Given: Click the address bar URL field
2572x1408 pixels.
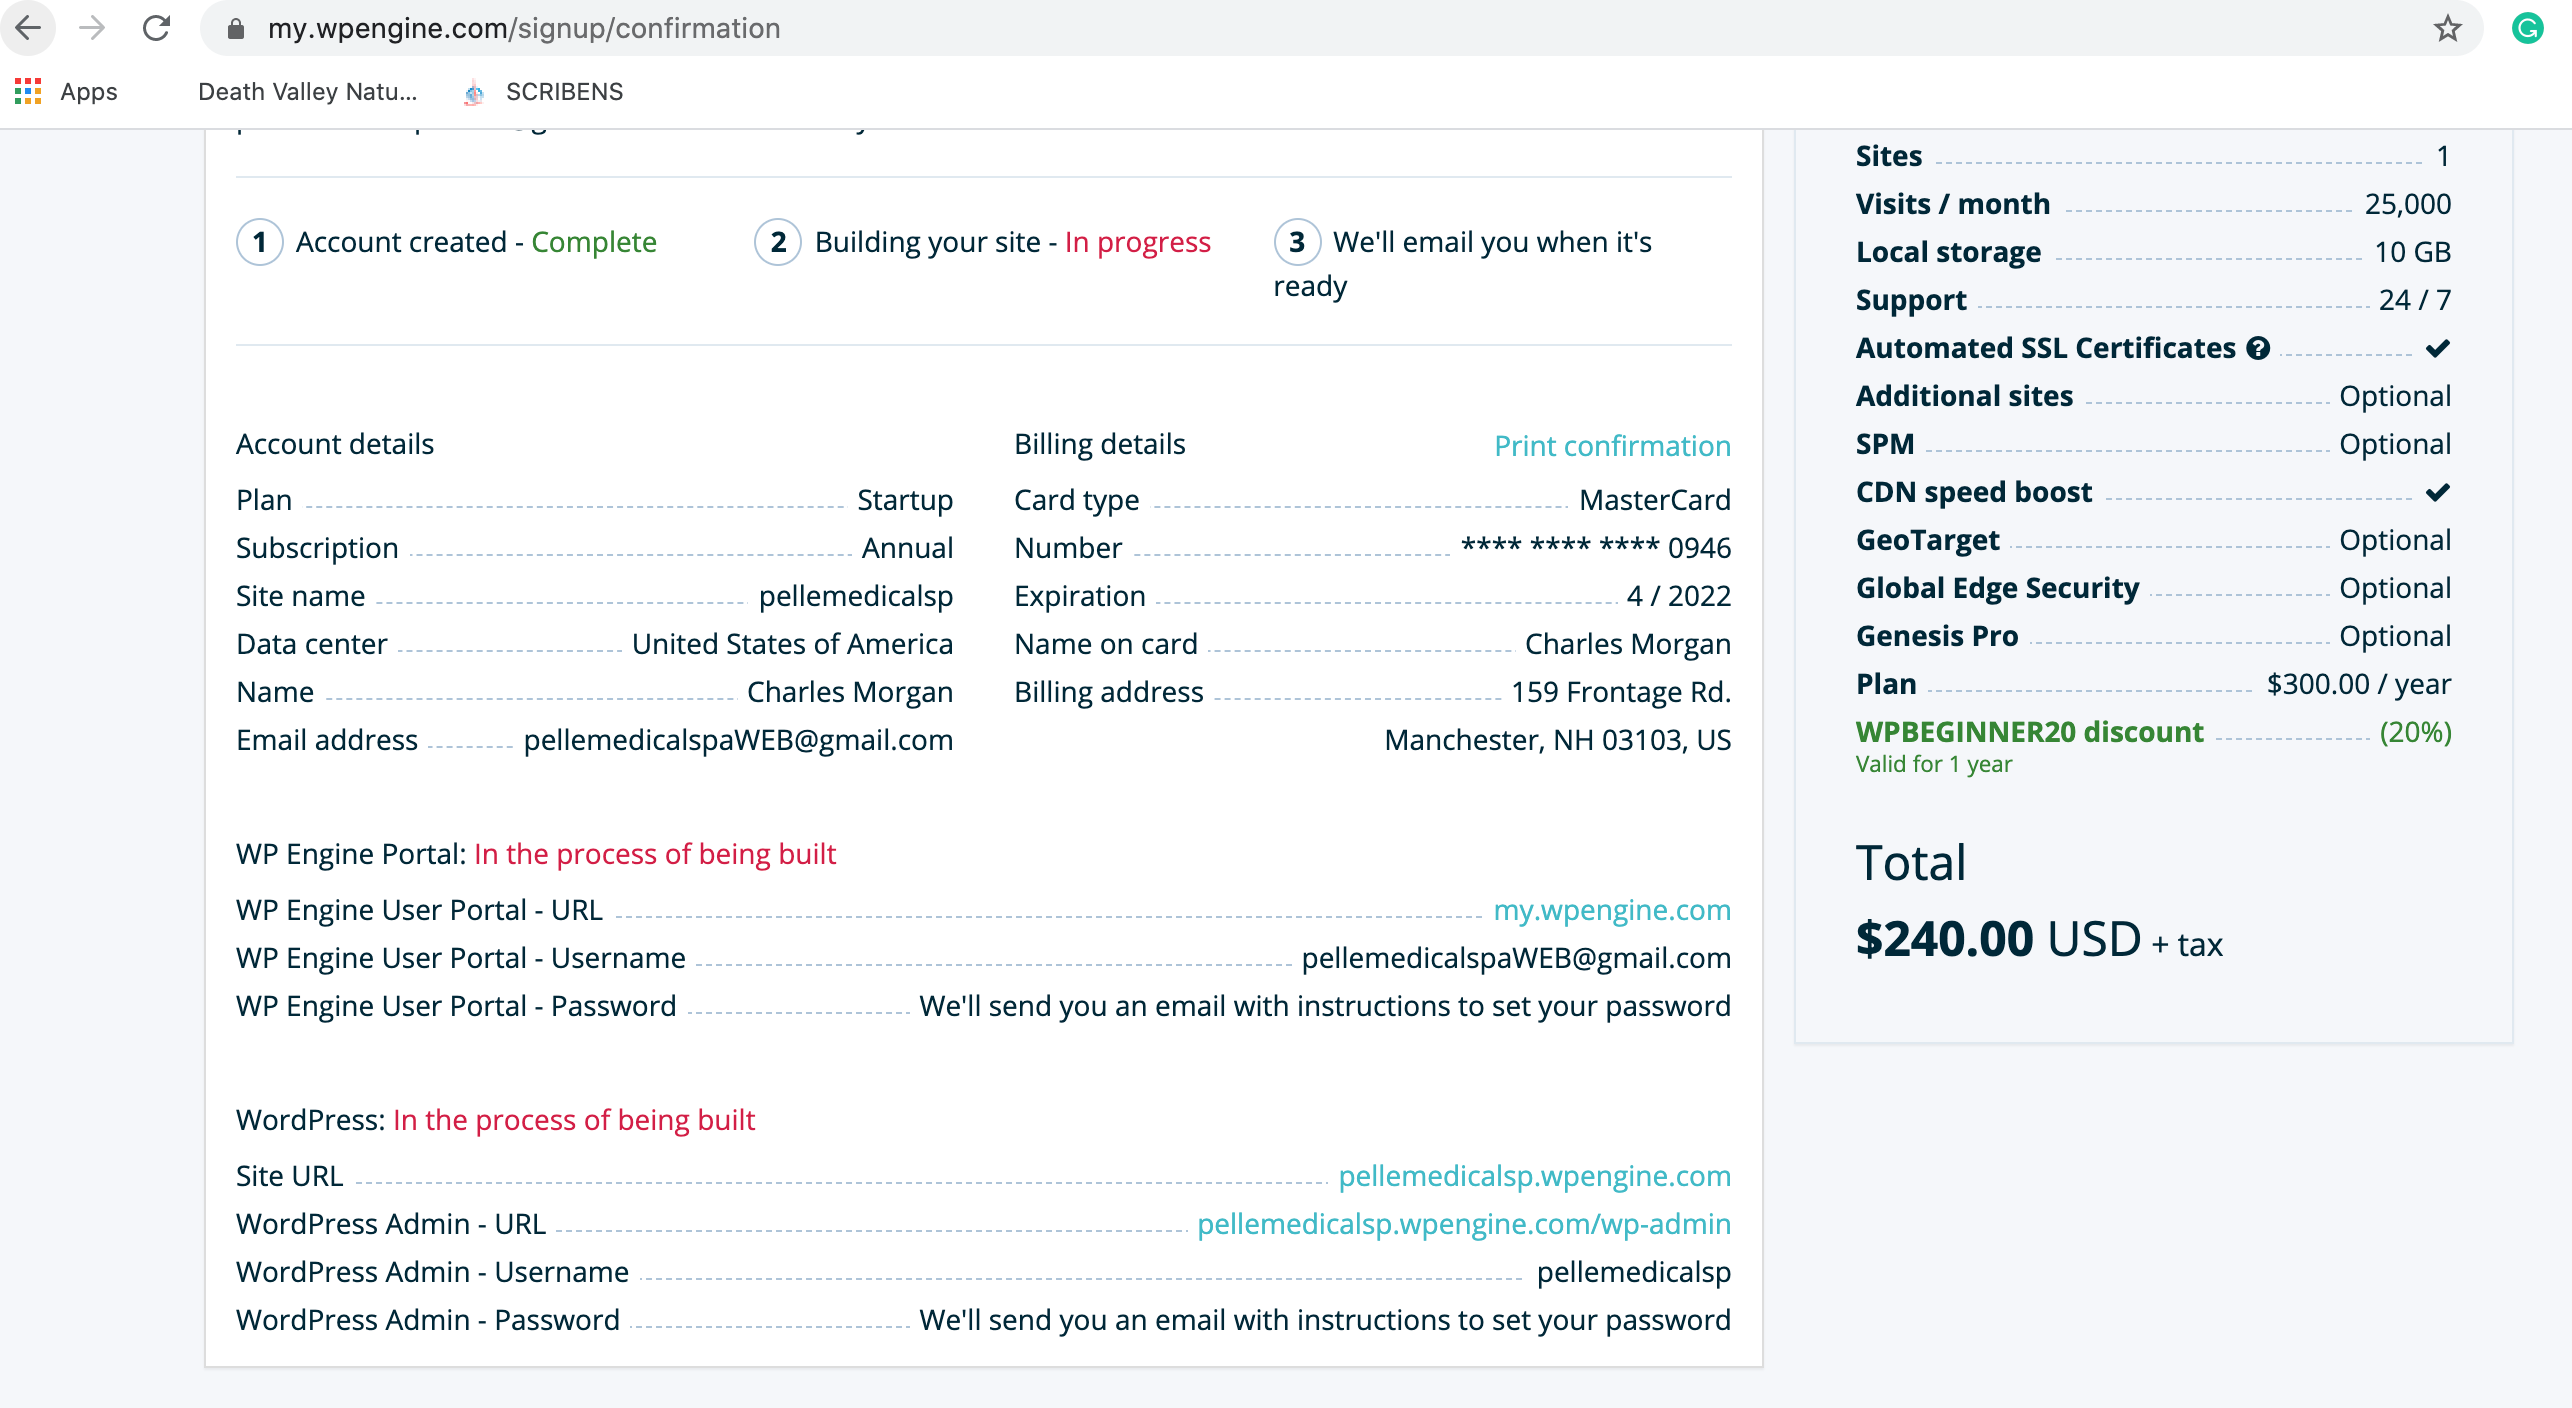Looking at the screenshot, I should 1300,28.
